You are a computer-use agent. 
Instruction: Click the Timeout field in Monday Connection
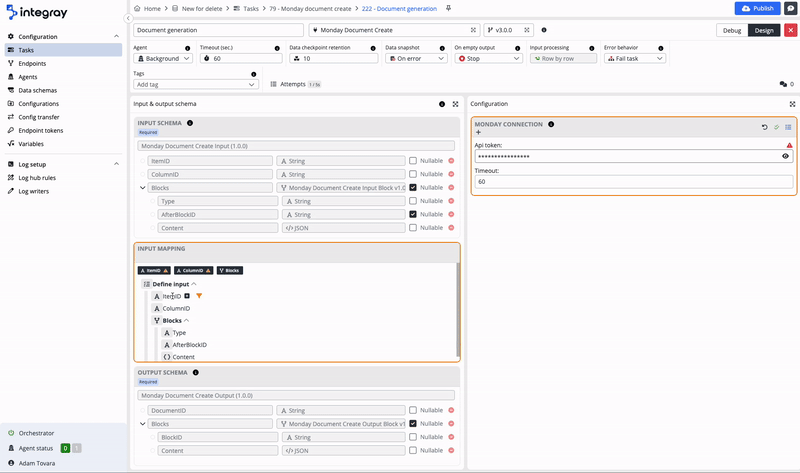tap(632, 182)
